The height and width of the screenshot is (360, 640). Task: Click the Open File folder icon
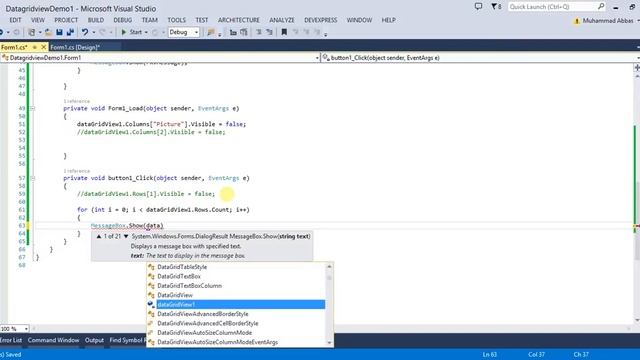pos(48,32)
